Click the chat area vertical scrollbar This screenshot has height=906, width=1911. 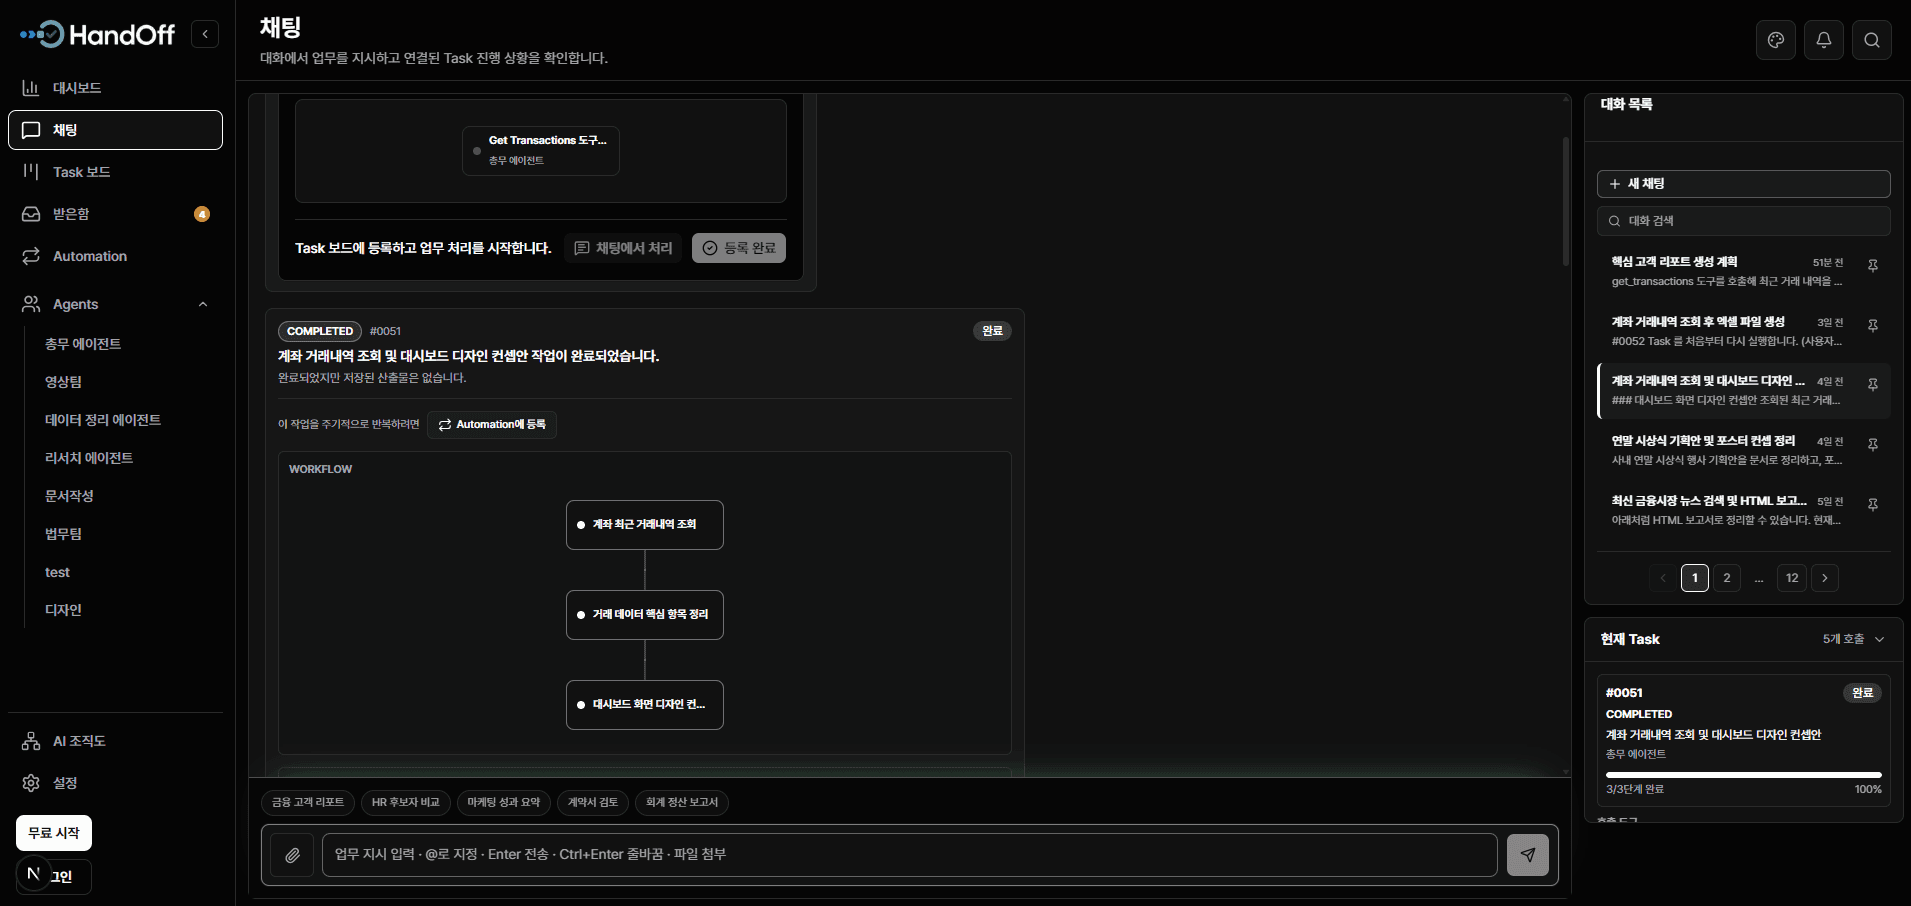point(1566,200)
